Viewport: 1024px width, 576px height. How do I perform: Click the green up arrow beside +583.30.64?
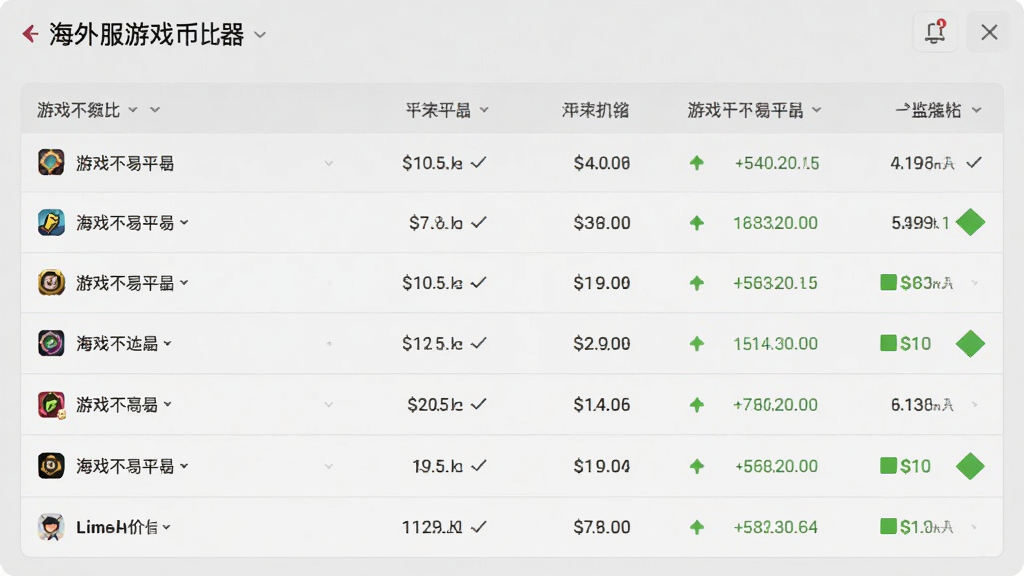tap(697, 527)
